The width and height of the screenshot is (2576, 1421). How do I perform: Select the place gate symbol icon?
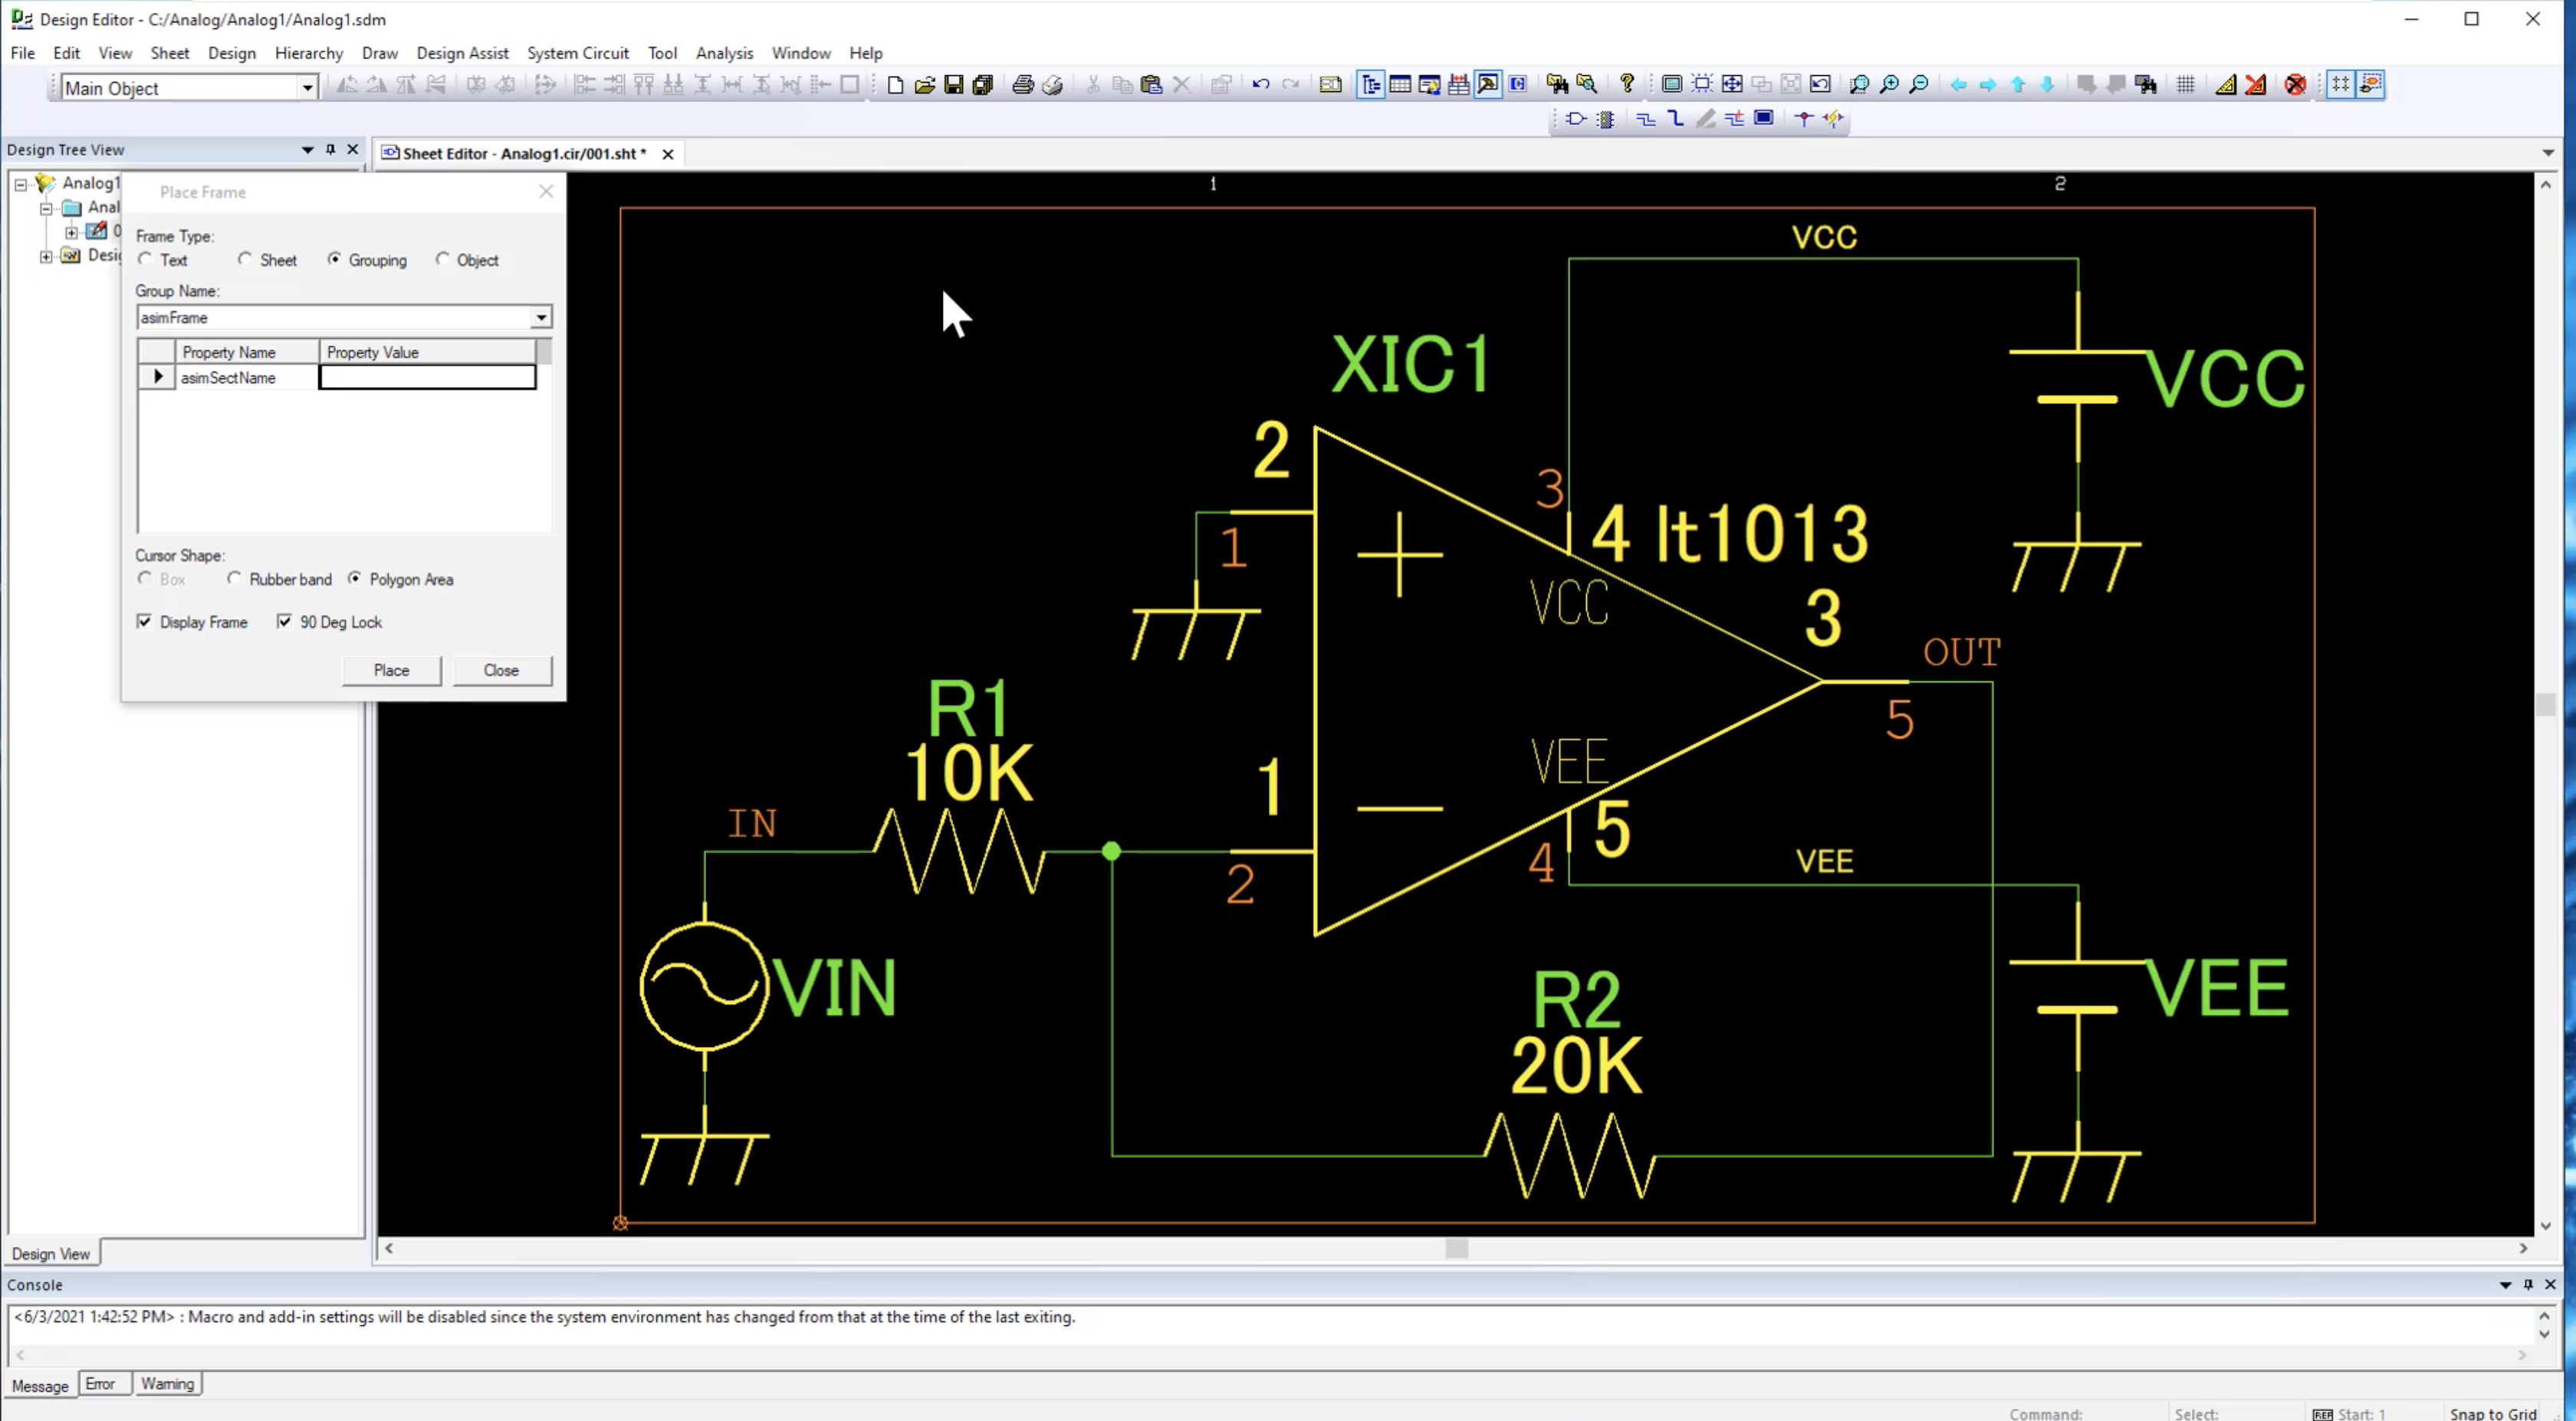[x=1576, y=119]
